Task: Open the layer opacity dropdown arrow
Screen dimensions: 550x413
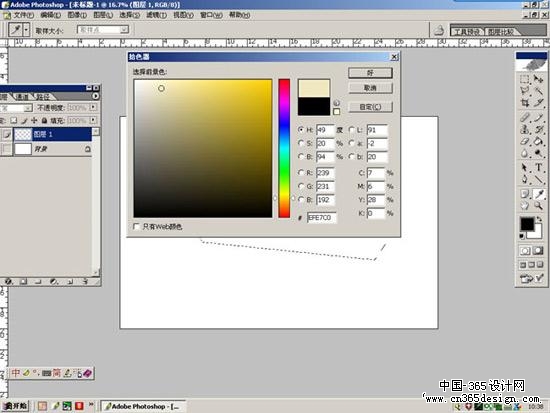Action: tap(93, 107)
